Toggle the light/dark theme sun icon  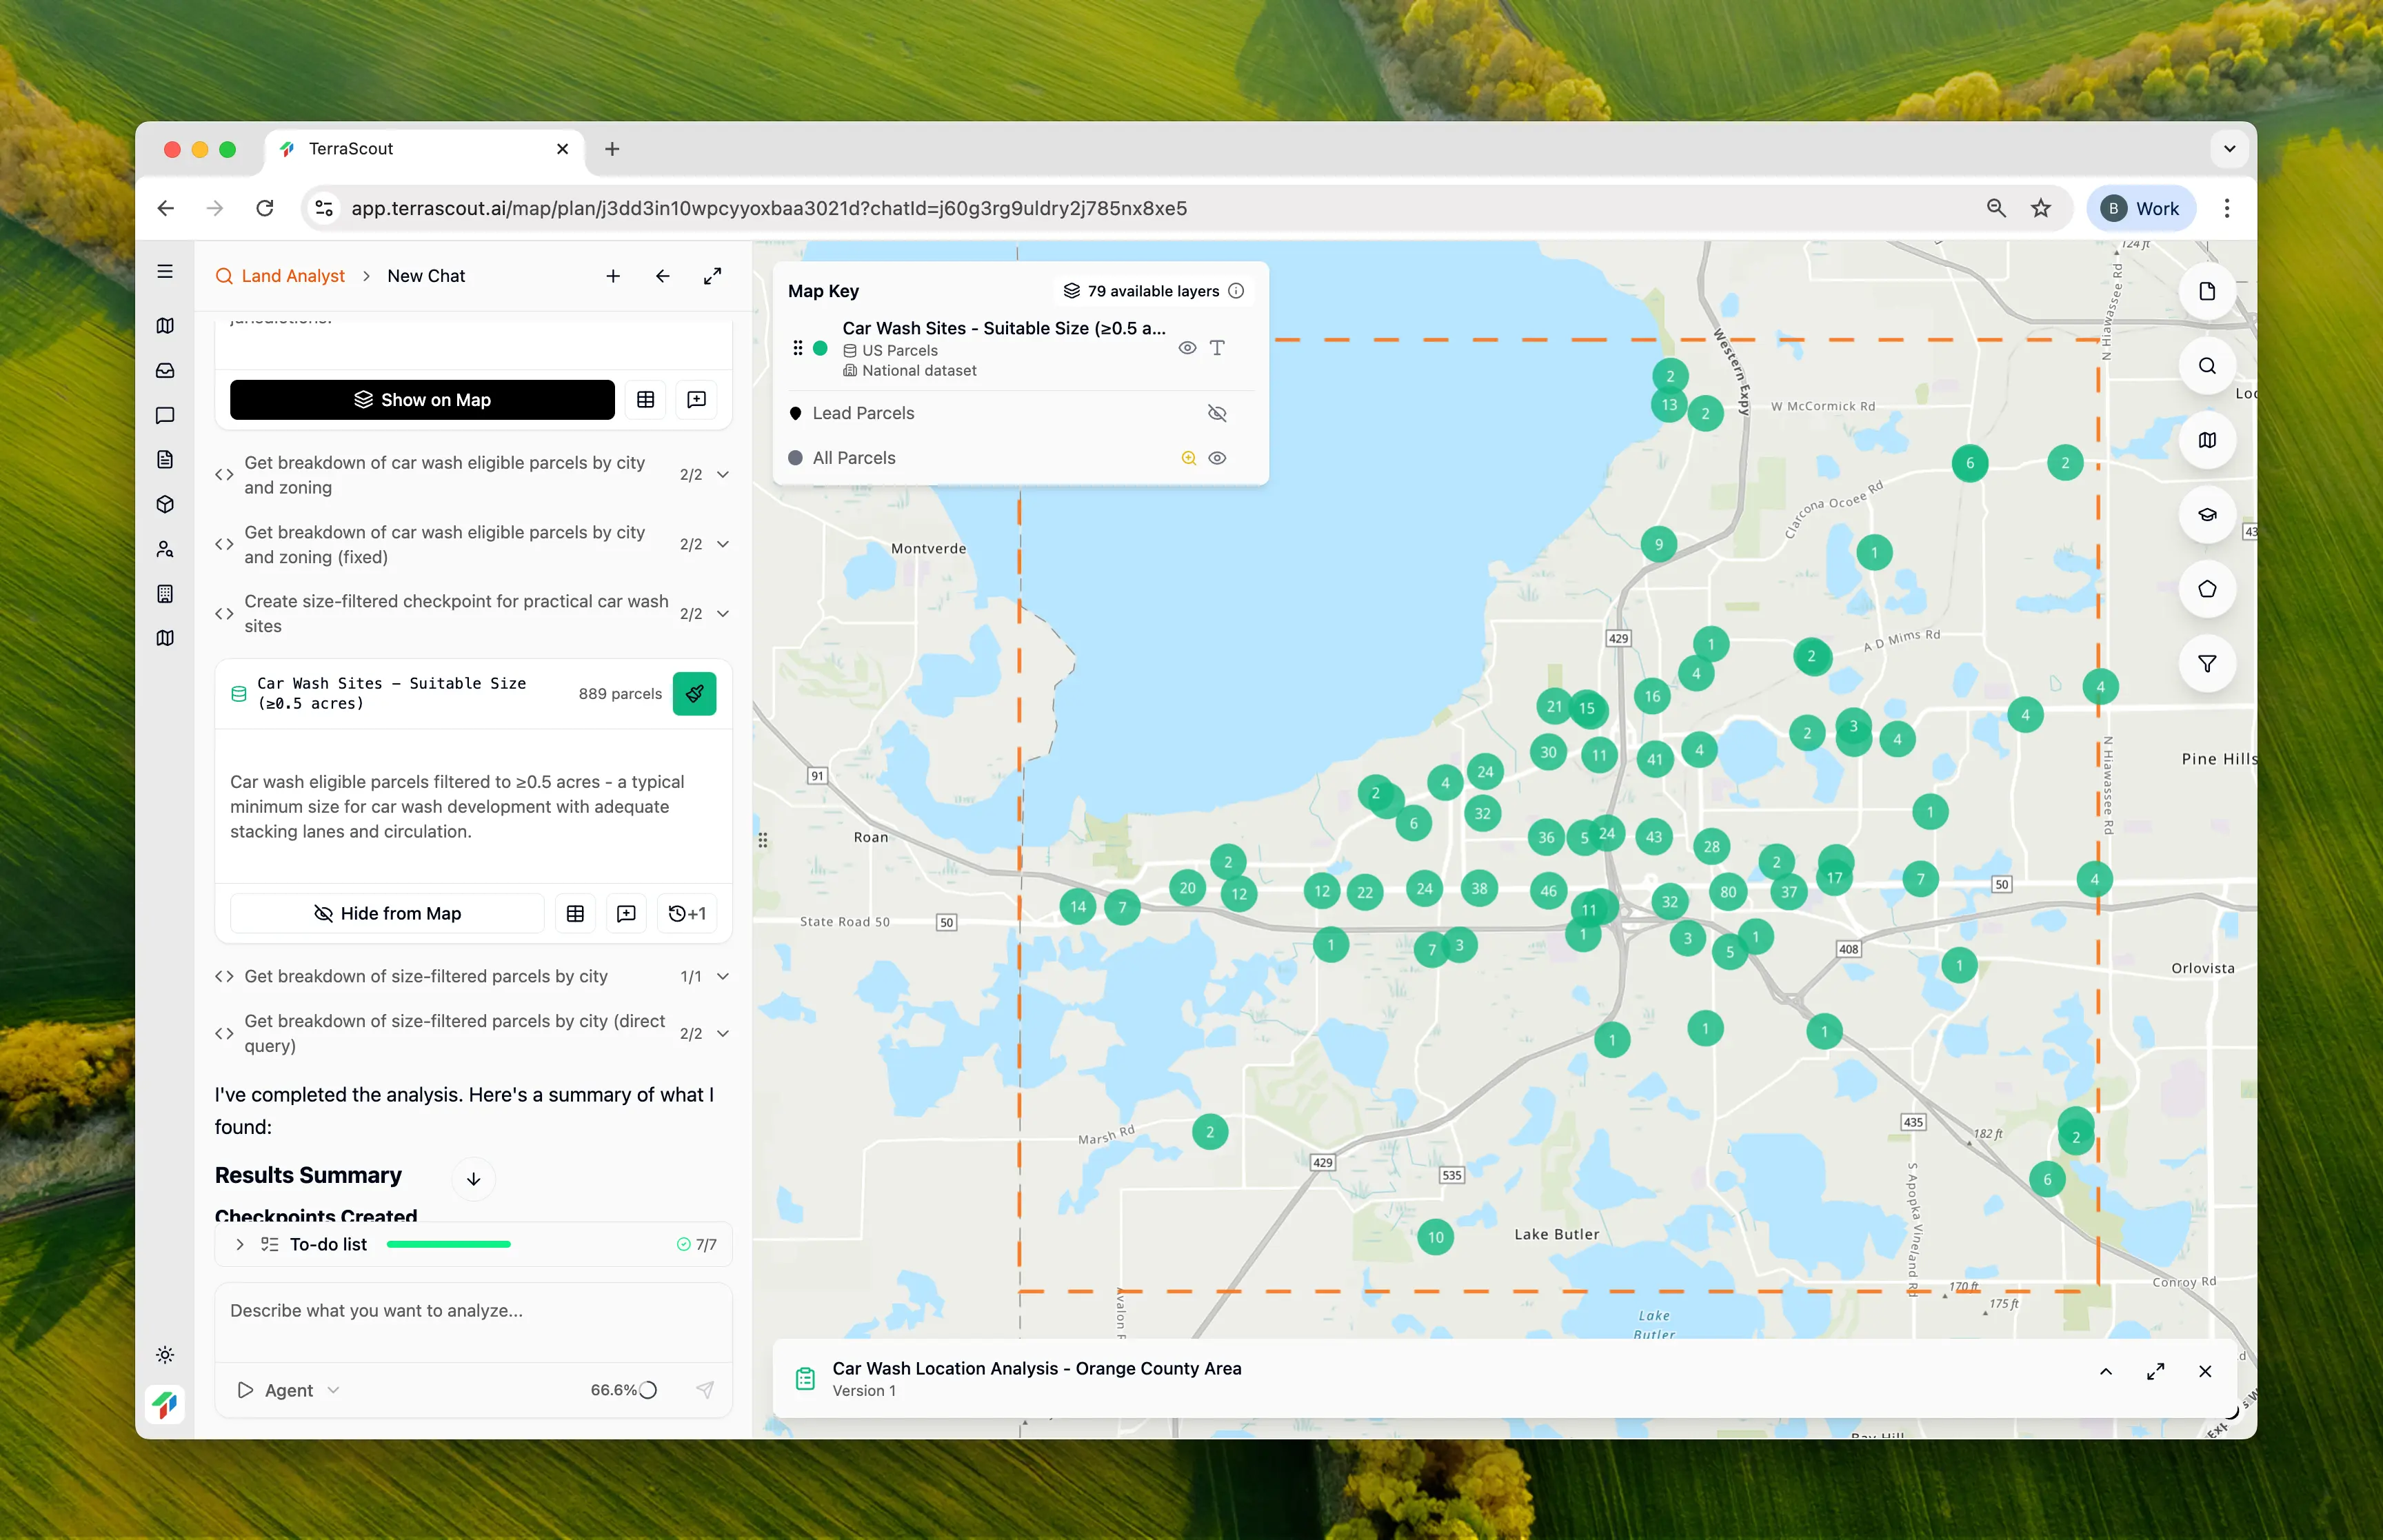pyautogui.click(x=165, y=1355)
